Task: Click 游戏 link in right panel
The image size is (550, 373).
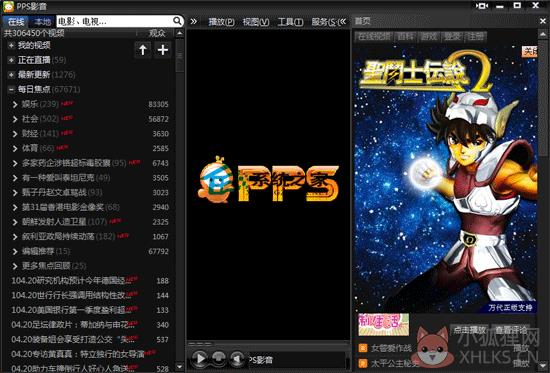Action: 429,36
